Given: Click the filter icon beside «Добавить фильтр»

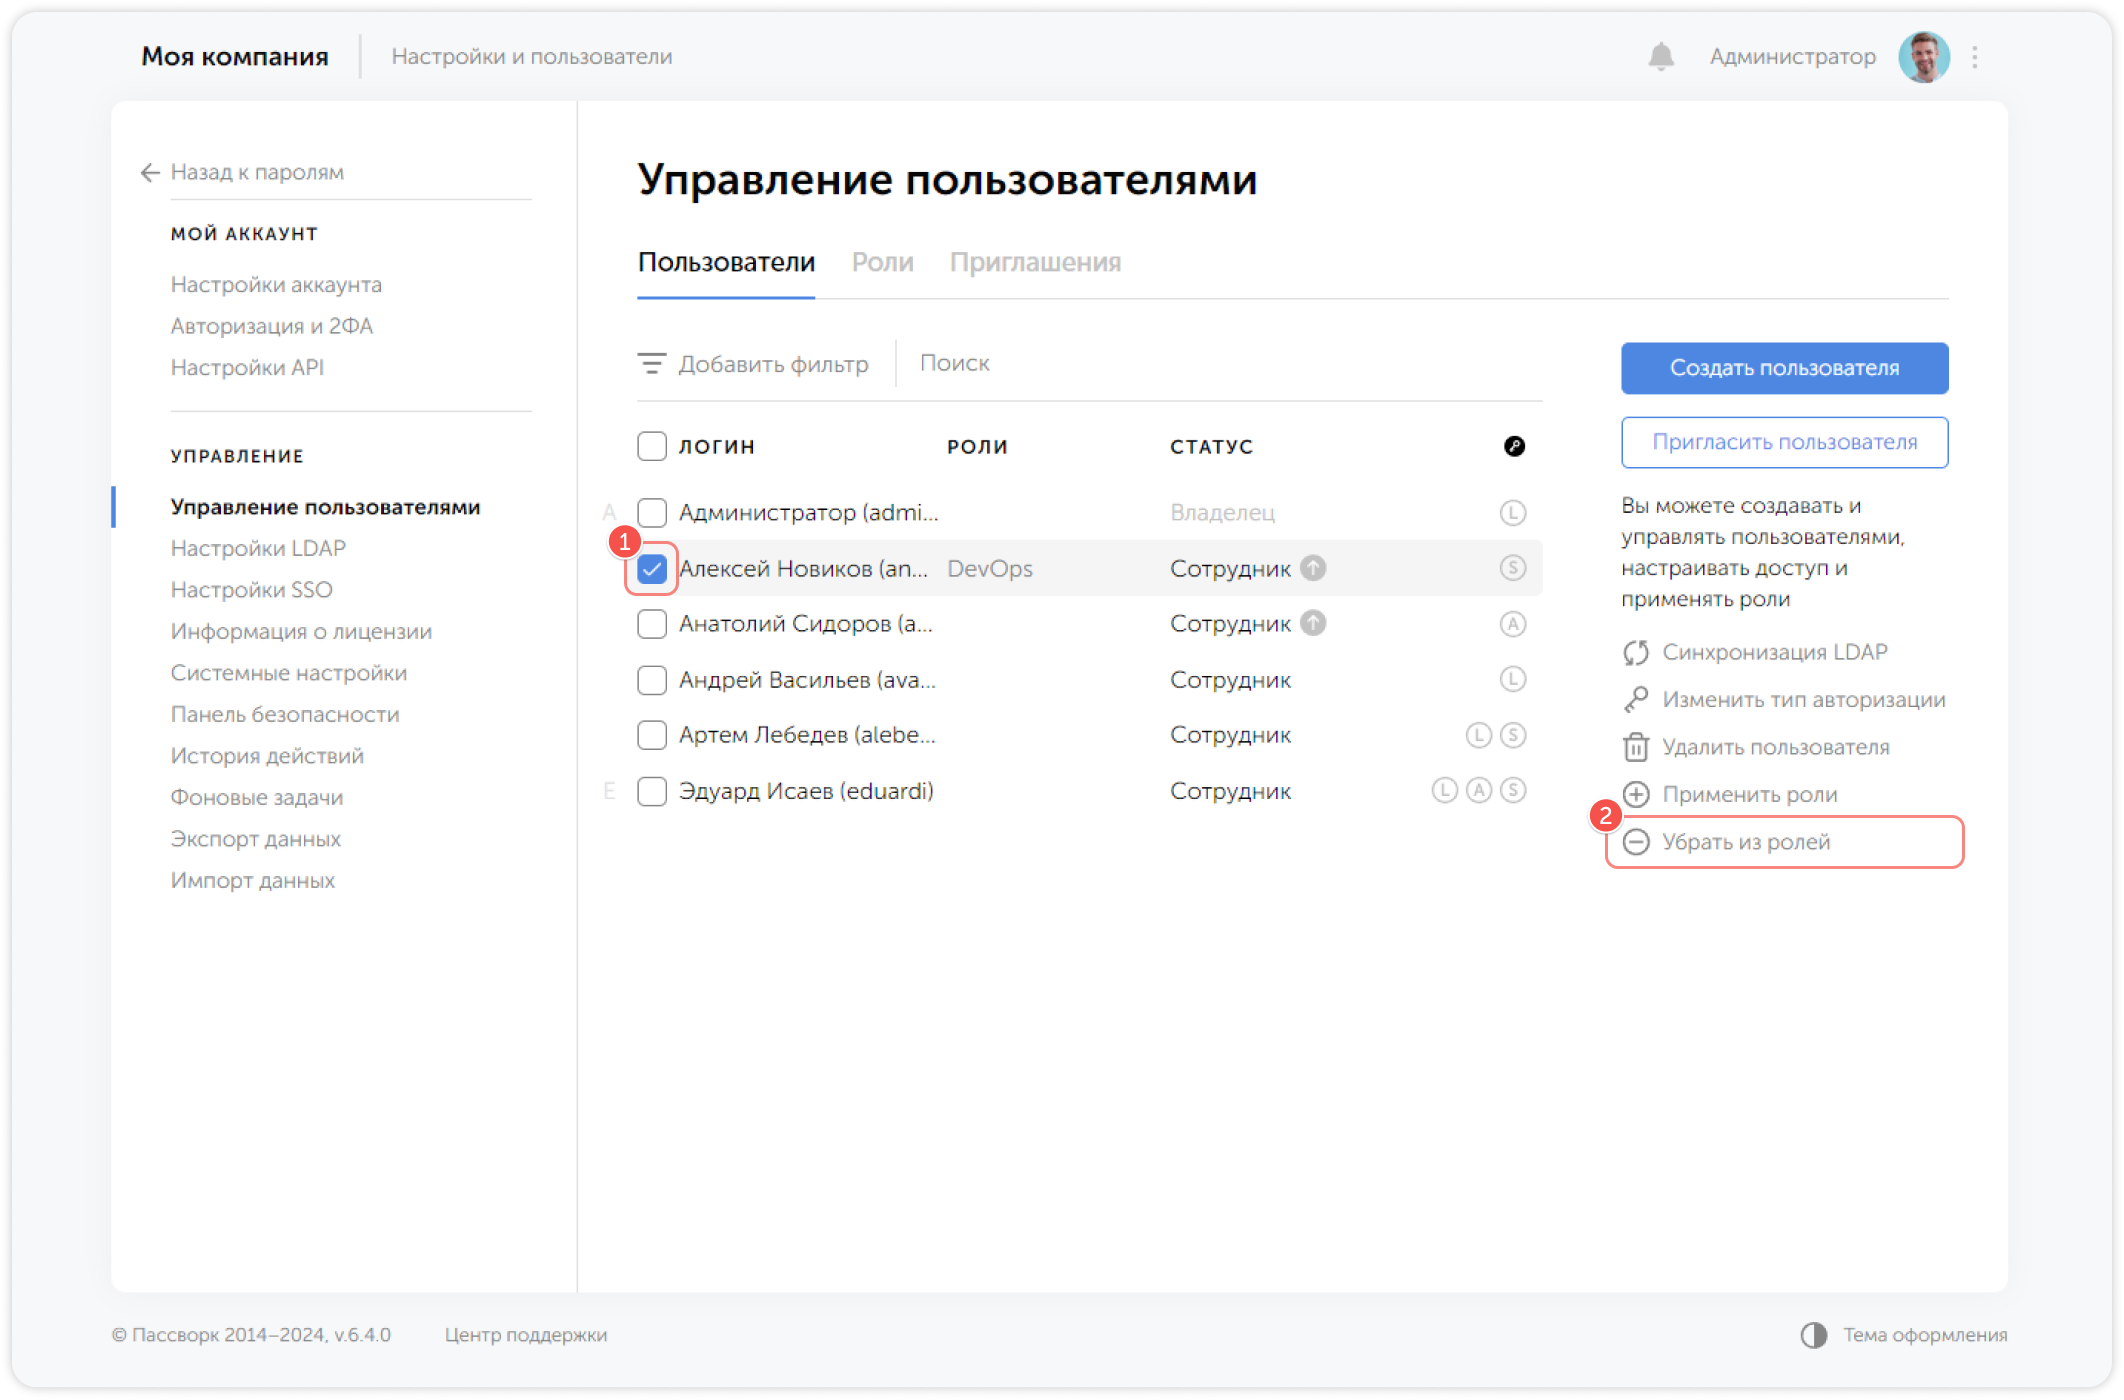Looking at the screenshot, I should (652, 364).
